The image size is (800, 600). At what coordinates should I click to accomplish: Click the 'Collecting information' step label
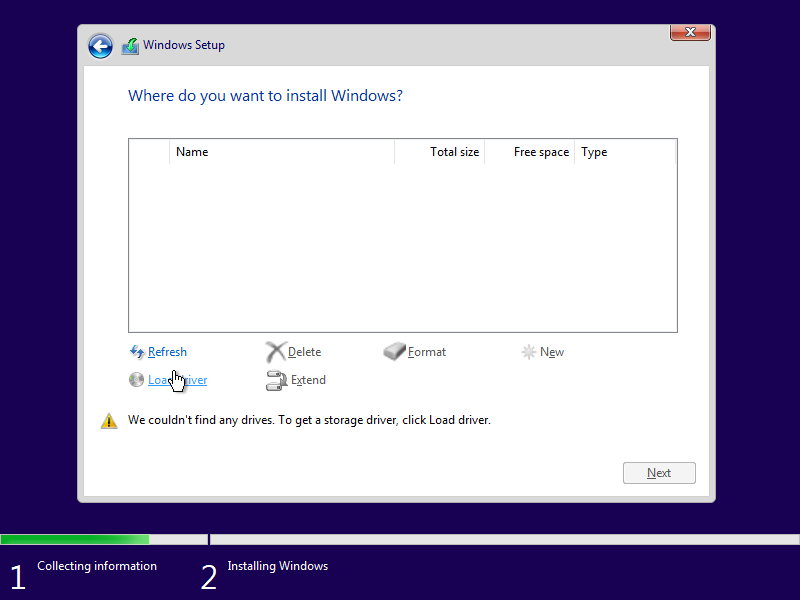tap(97, 566)
